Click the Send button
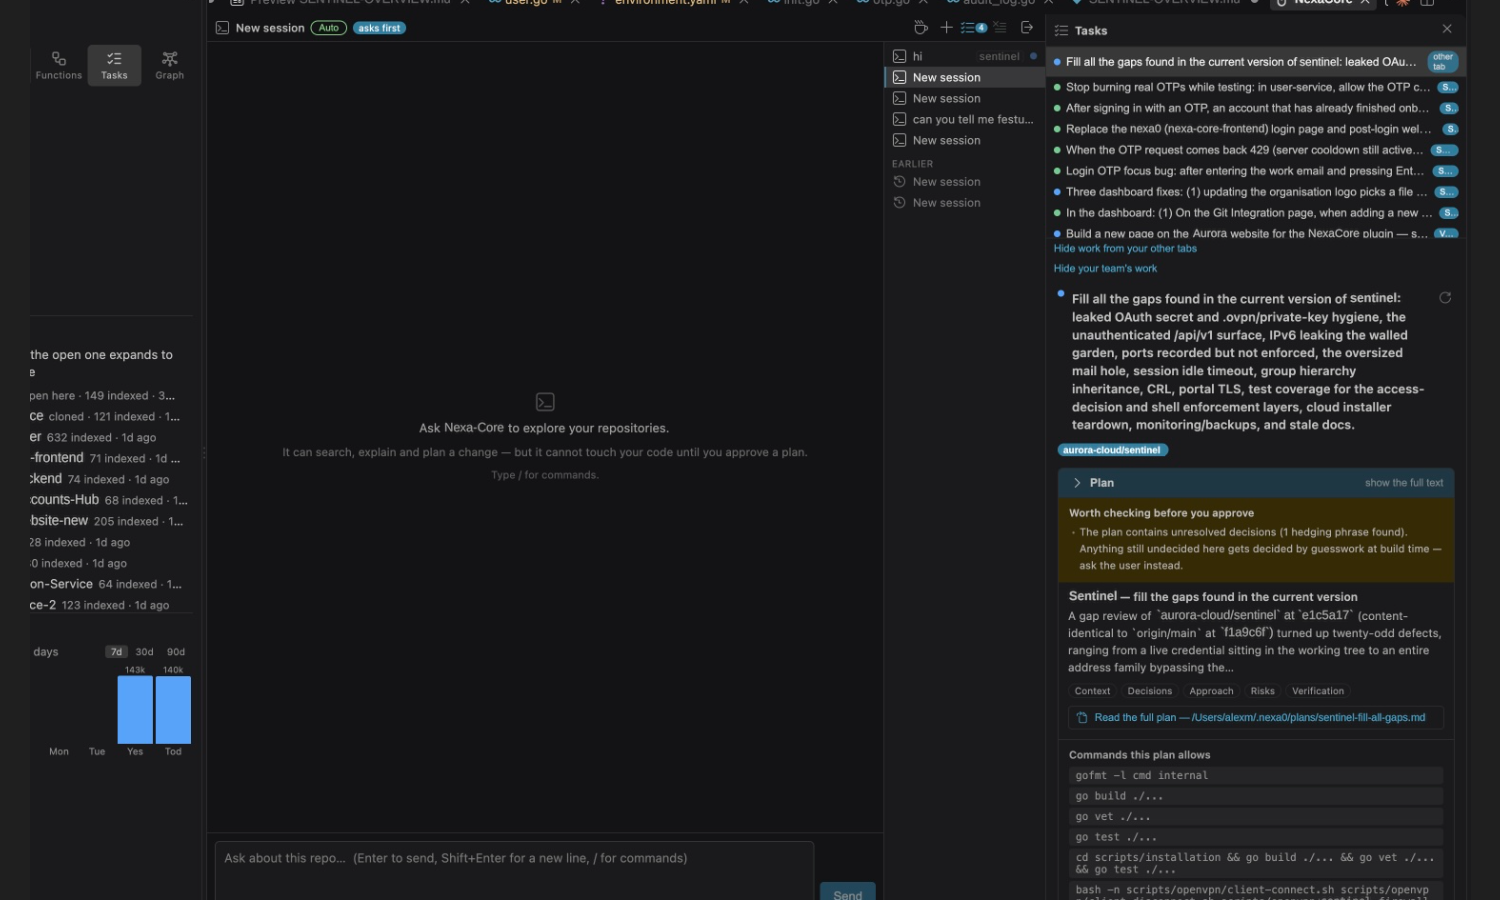 (x=848, y=892)
